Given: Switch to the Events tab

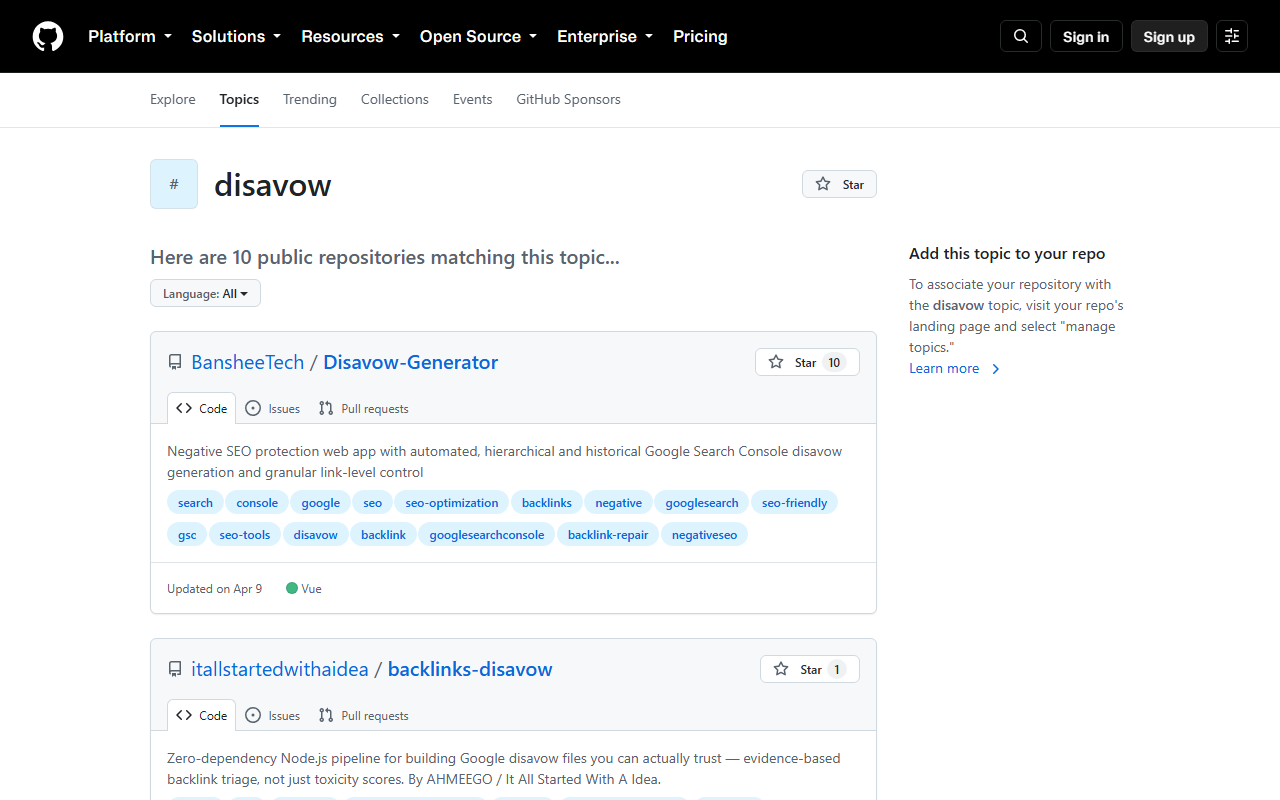Looking at the screenshot, I should (x=472, y=99).
